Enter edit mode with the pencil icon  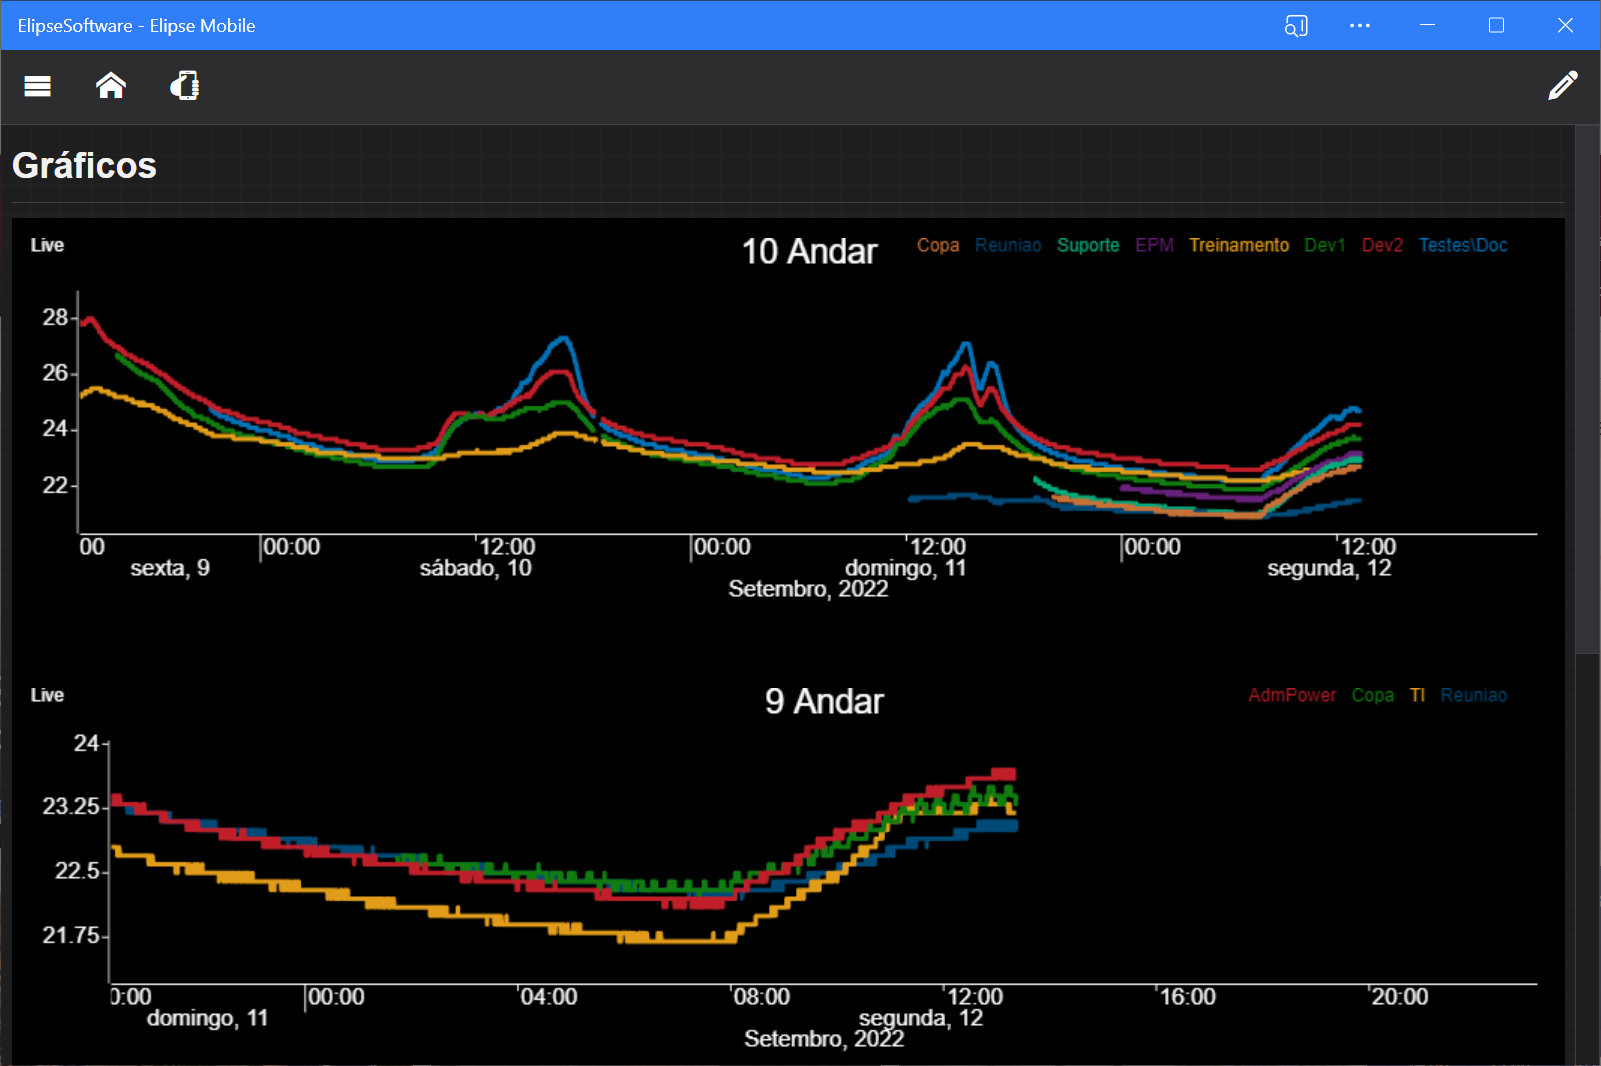[x=1564, y=86]
